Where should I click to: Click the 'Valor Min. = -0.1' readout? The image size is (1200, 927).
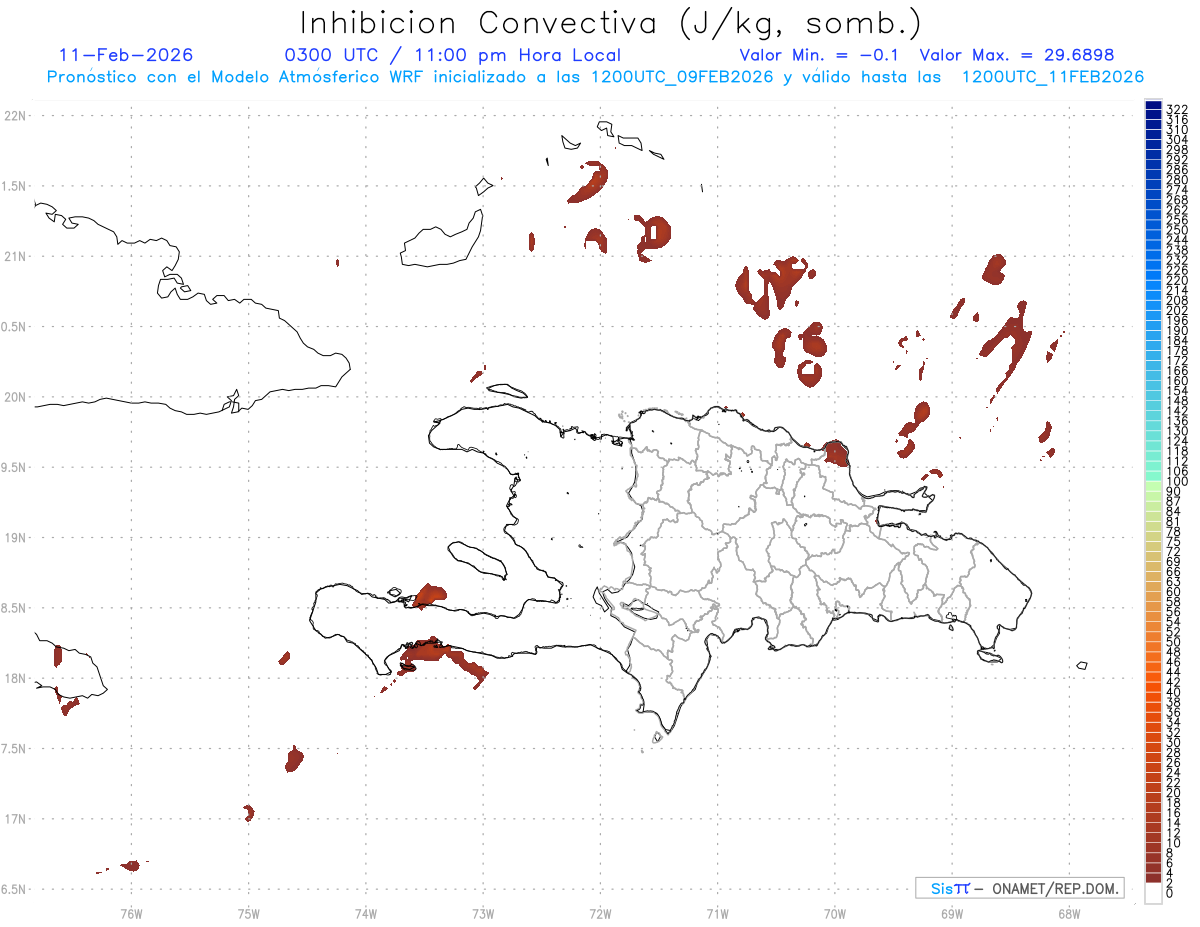pyautogui.click(x=820, y=55)
